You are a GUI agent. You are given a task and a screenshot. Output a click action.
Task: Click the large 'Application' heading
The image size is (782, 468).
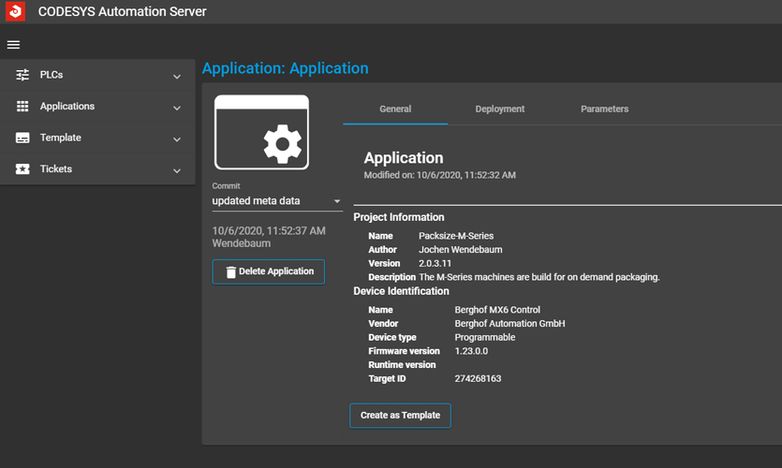403,158
